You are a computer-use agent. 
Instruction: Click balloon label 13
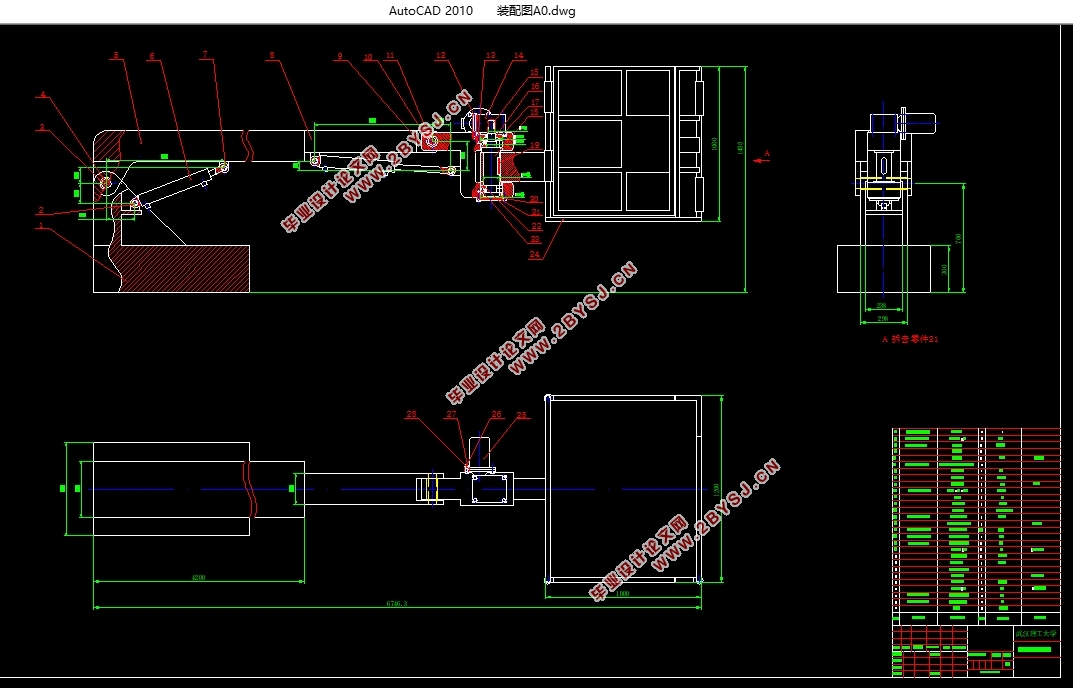(491, 55)
